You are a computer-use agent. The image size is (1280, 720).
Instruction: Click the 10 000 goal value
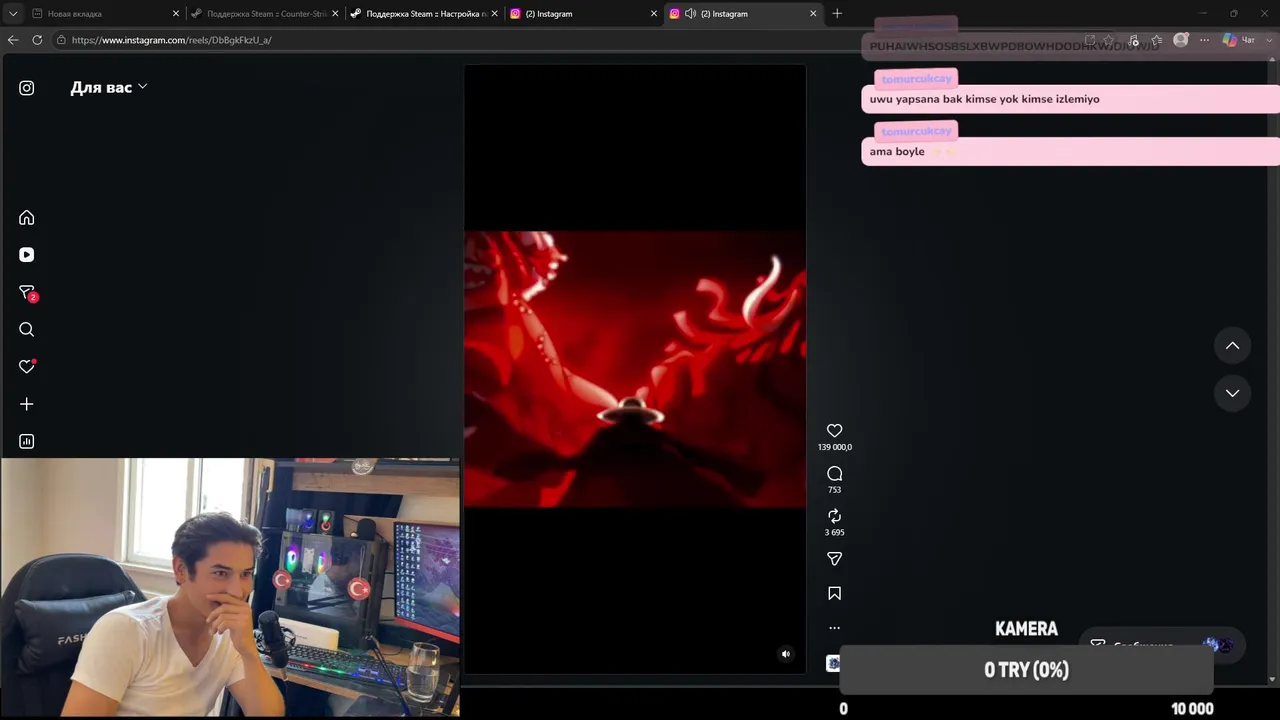point(1192,709)
